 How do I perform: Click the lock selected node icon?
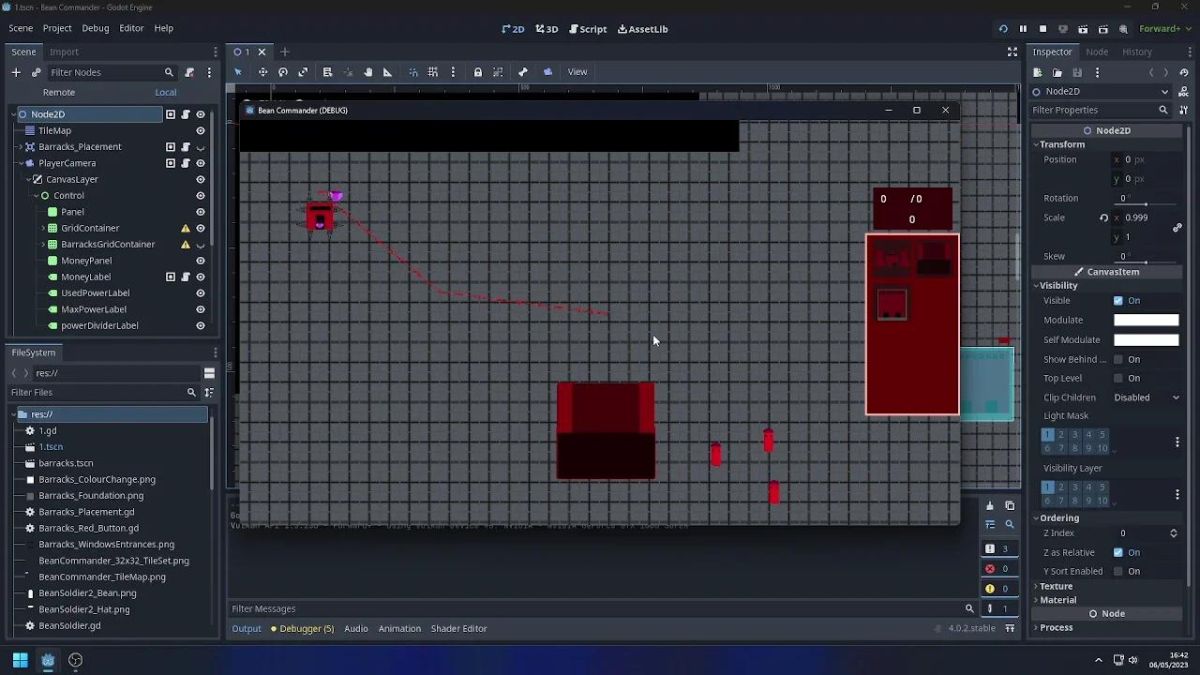[478, 72]
